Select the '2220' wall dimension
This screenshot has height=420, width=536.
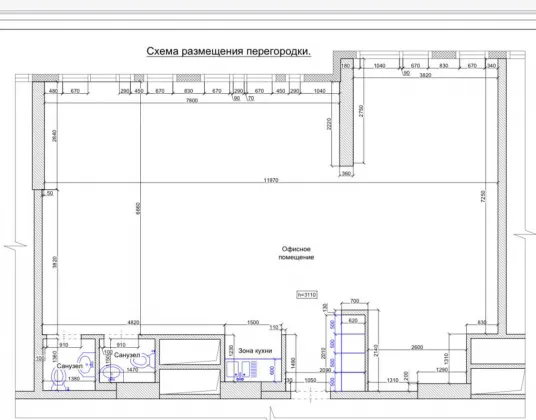[329, 124]
